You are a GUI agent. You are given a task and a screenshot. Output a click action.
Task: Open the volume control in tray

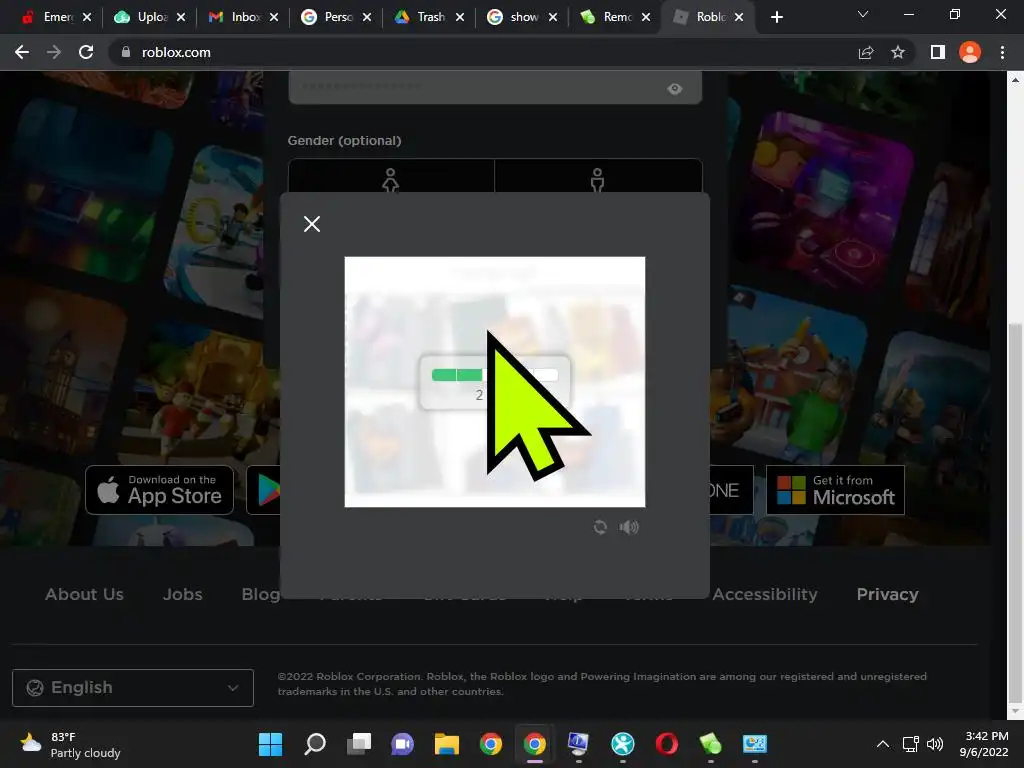point(935,744)
